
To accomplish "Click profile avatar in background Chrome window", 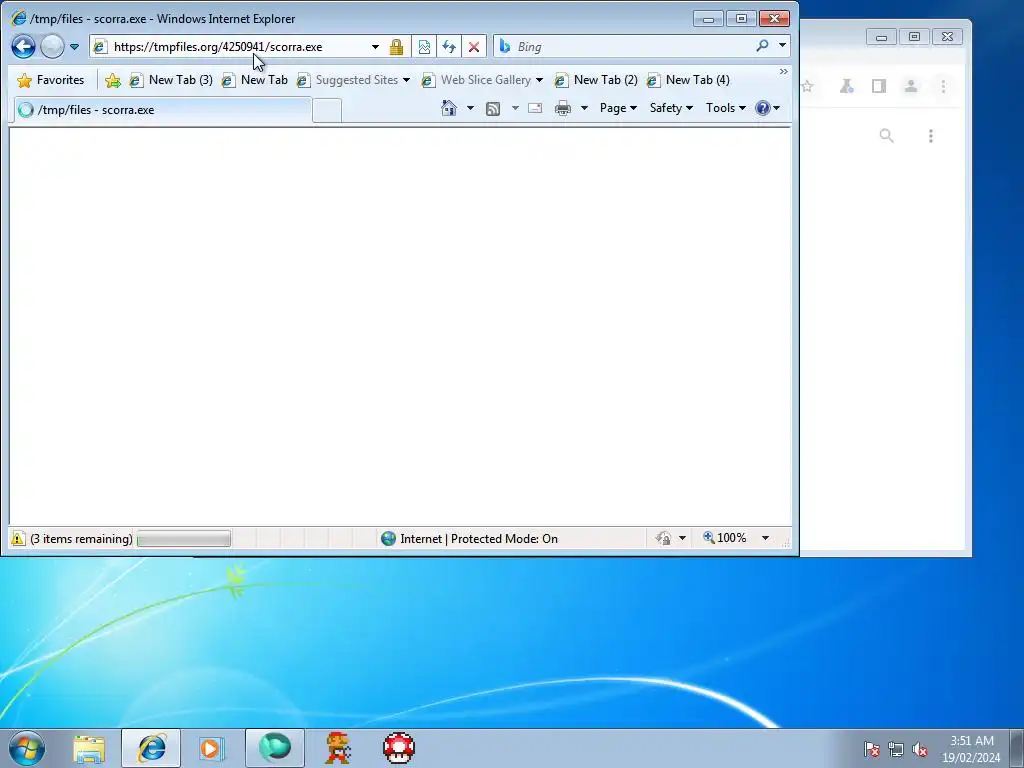I will (x=911, y=86).
